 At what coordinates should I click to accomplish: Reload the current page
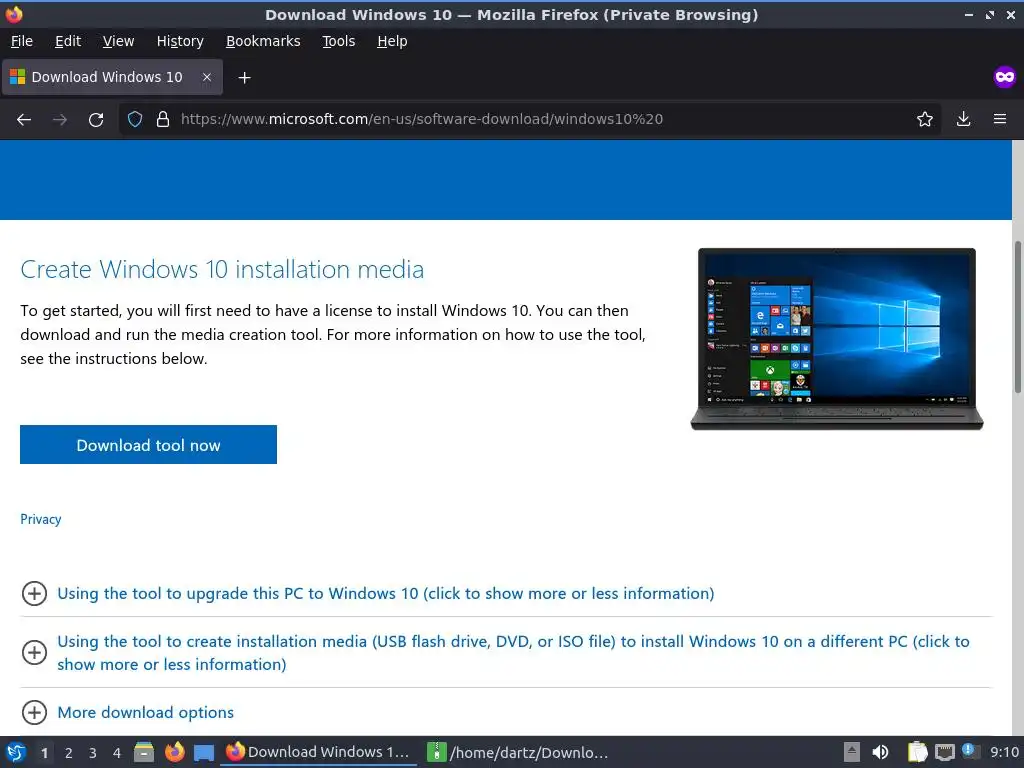(x=96, y=120)
